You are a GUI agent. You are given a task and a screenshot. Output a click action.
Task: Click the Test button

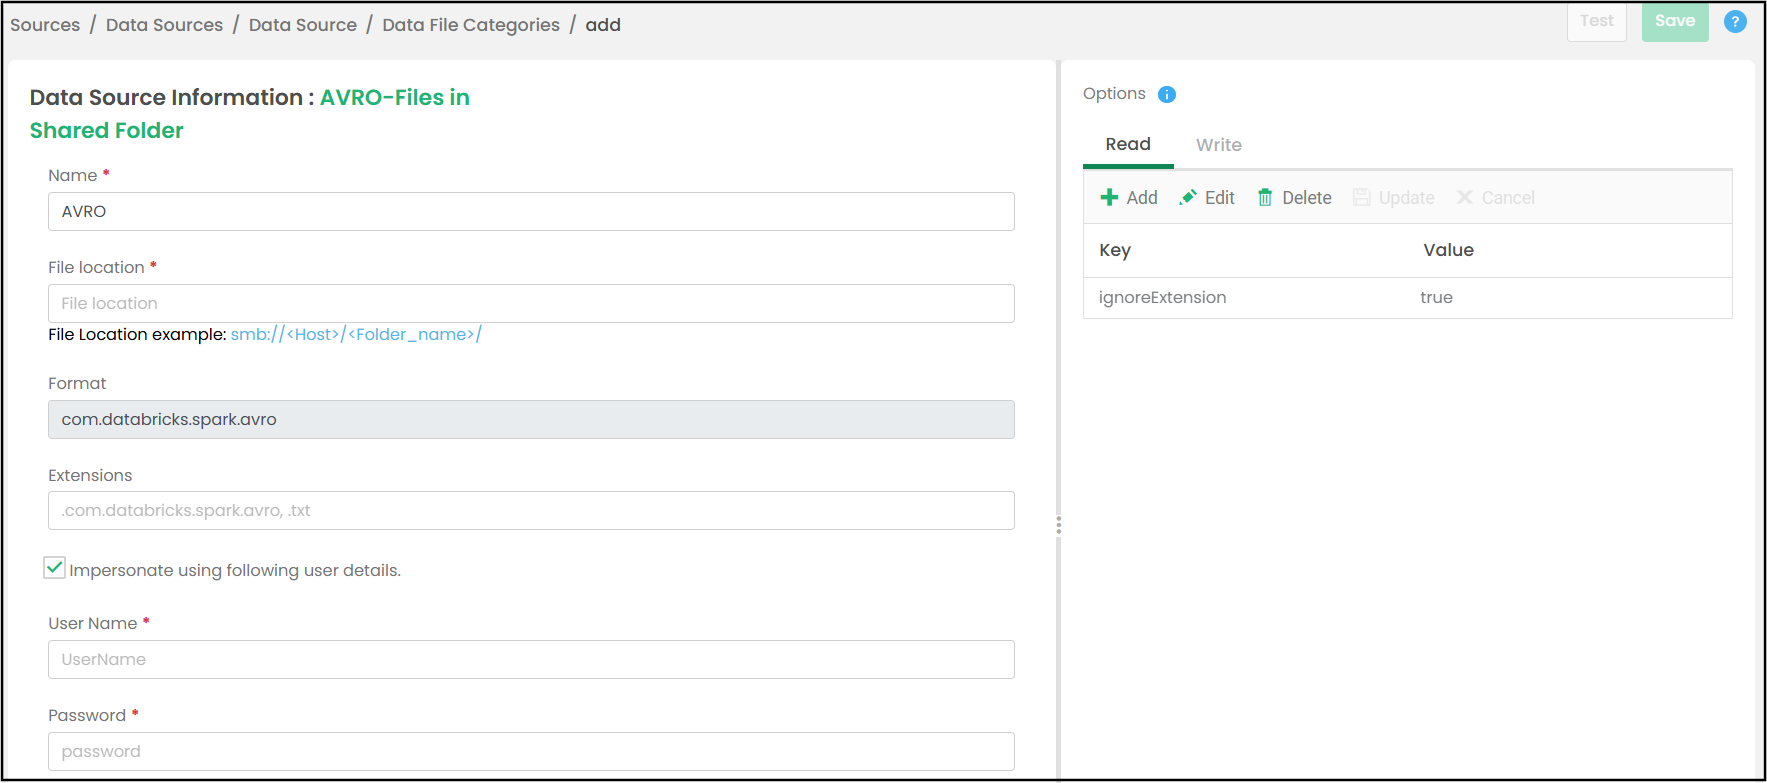1597,21
